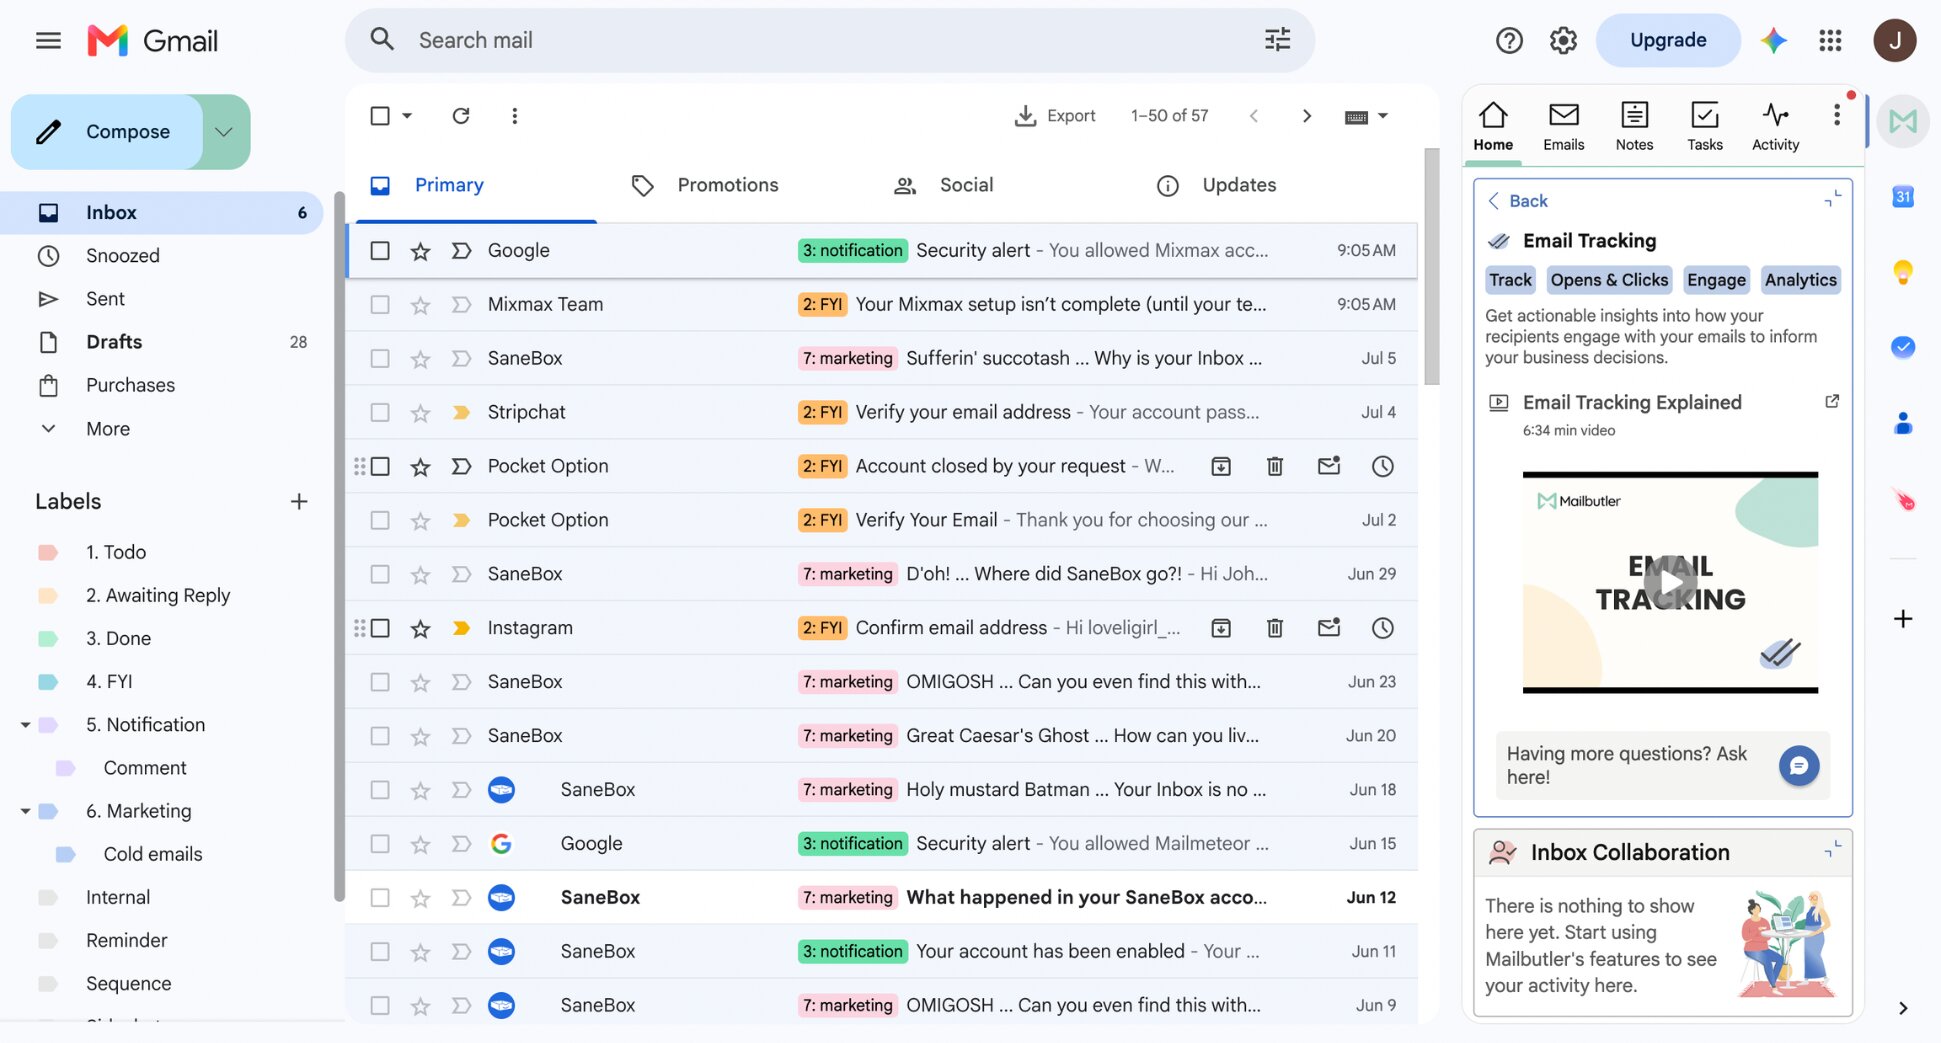Image resolution: width=1941 pixels, height=1043 pixels.
Task: Open Google Keep side panel icon
Action: click(x=1903, y=272)
